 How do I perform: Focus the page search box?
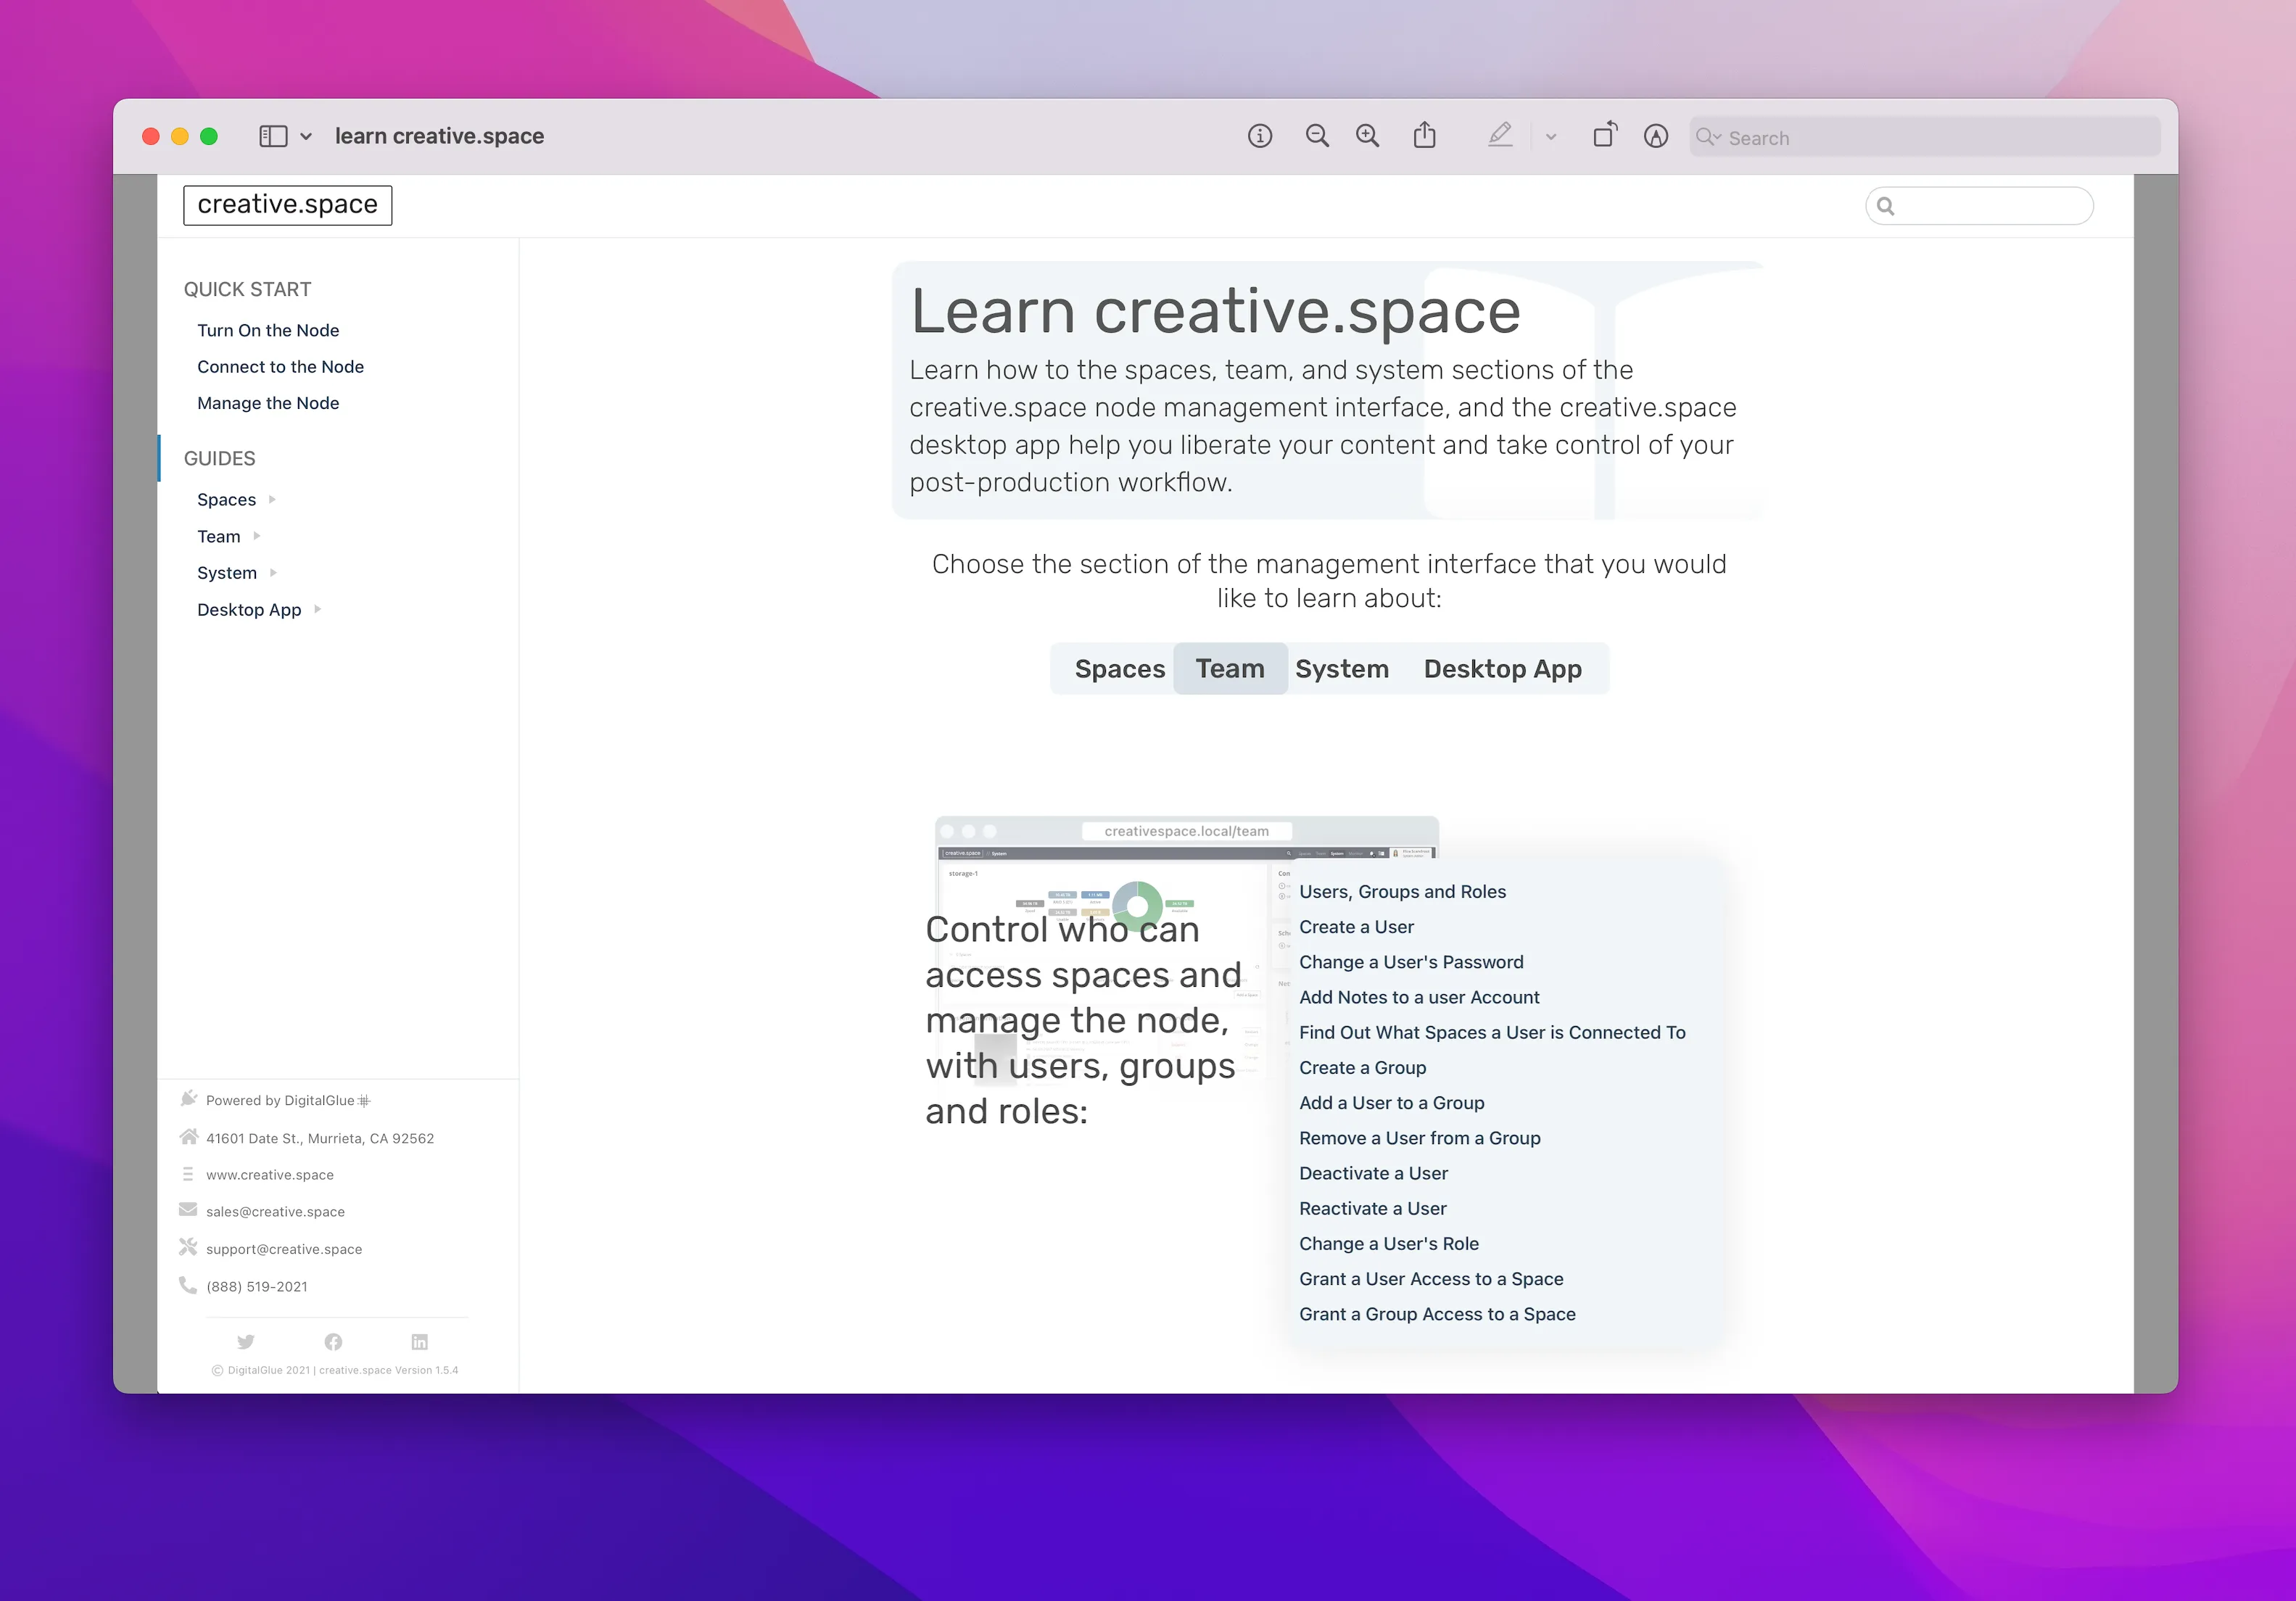point(1979,206)
